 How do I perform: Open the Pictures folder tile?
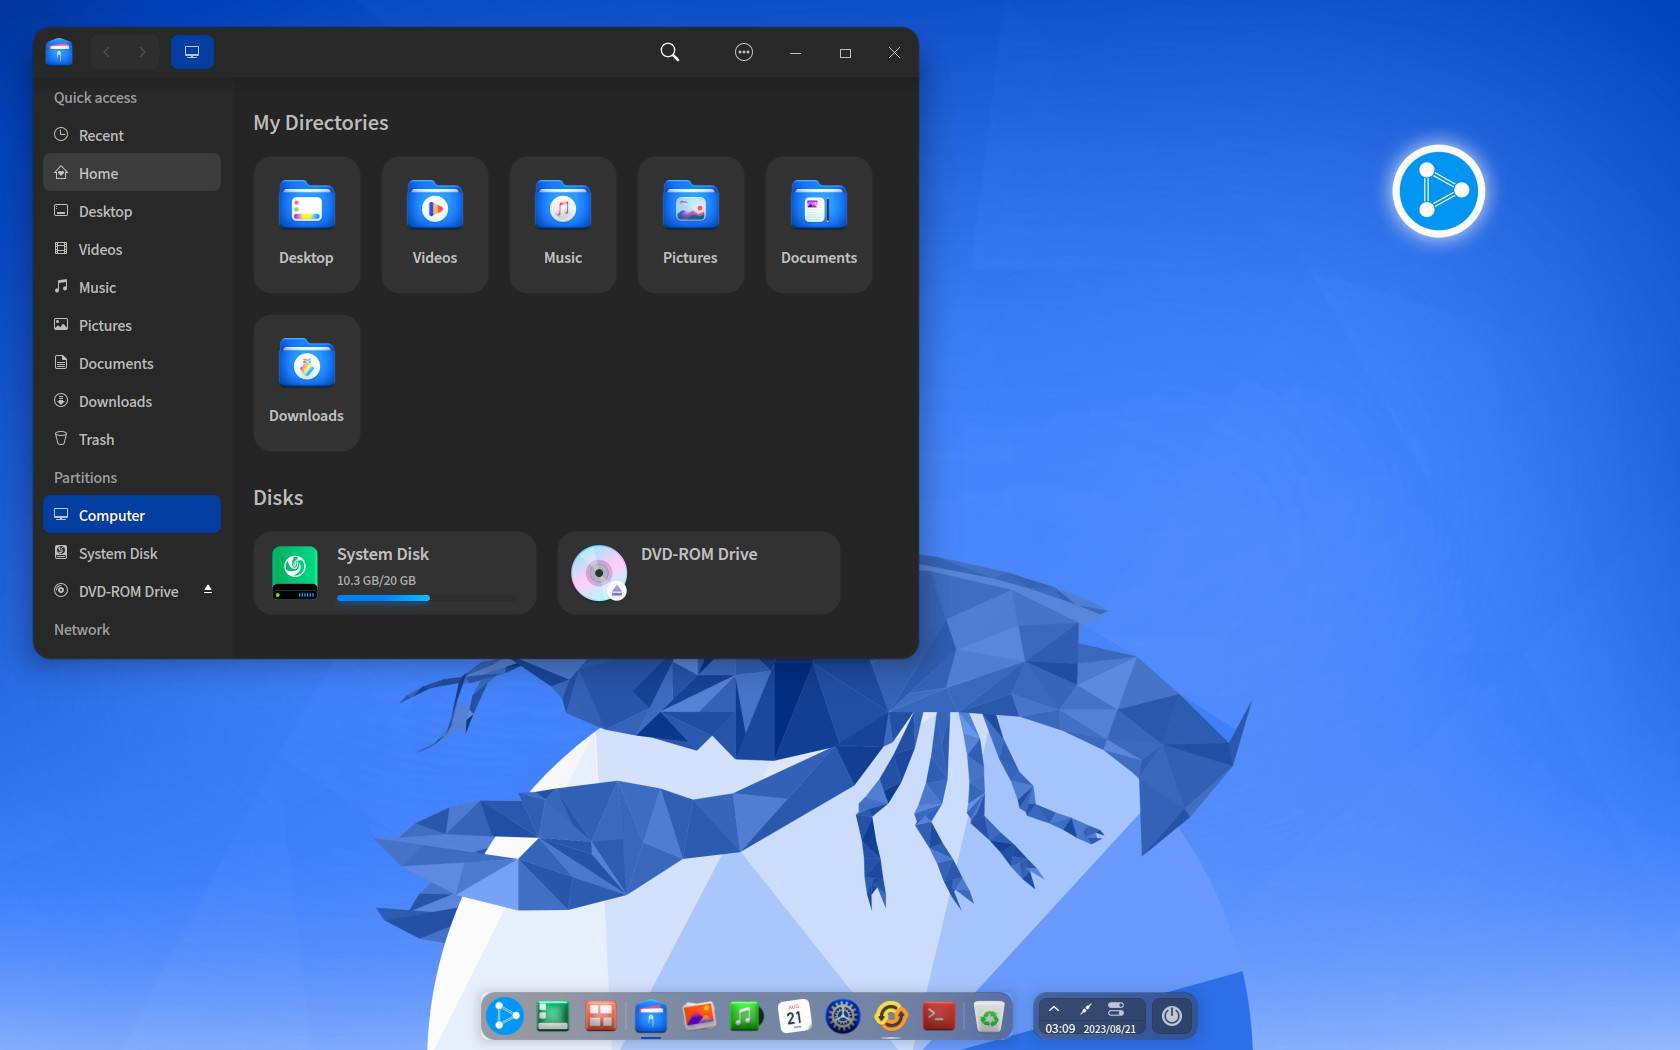690,224
